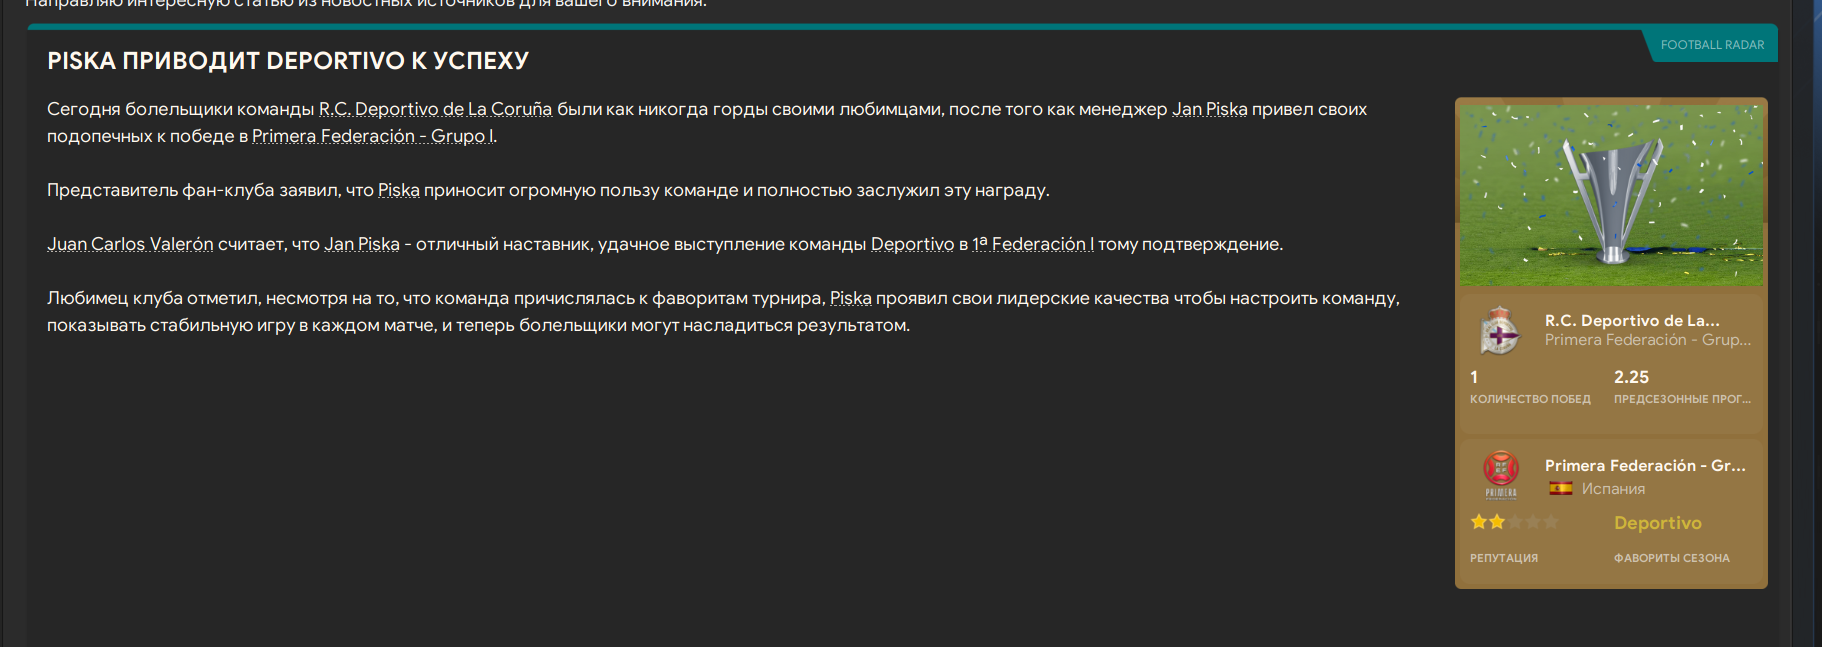1822x647 pixels.
Task: Select the Primera Federación - Gr... card title
Action: click(x=1644, y=466)
